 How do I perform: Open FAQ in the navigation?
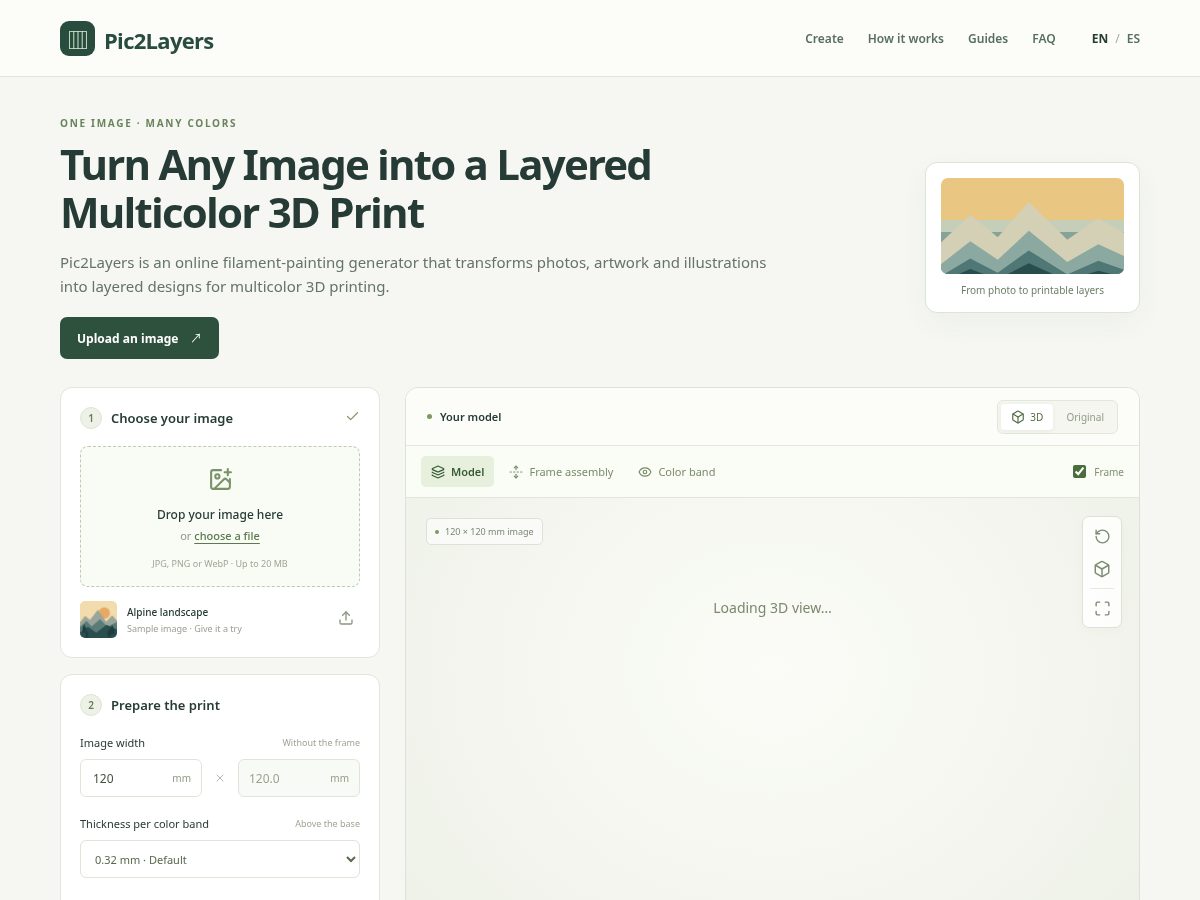[x=1044, y=39]
